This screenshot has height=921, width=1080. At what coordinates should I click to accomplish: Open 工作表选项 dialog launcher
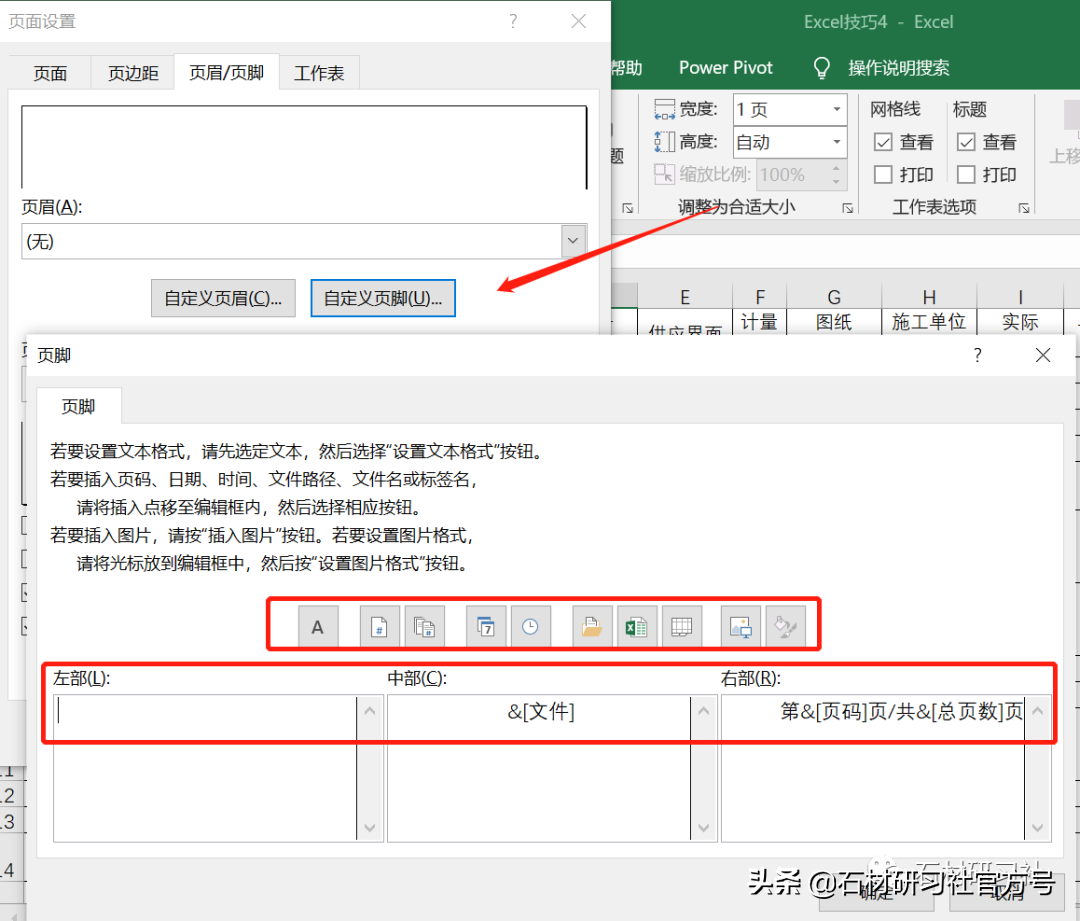(x=1024, y=208)
